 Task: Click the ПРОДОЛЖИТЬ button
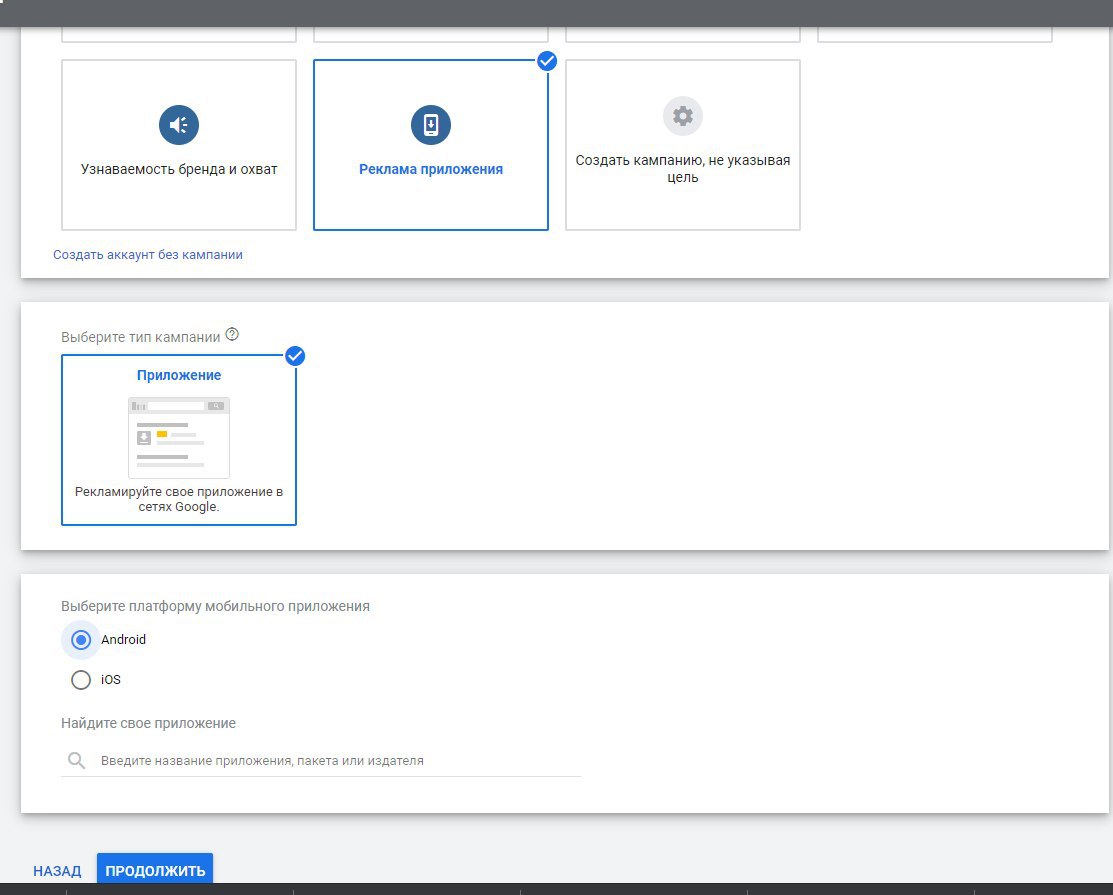coord(155,869)
